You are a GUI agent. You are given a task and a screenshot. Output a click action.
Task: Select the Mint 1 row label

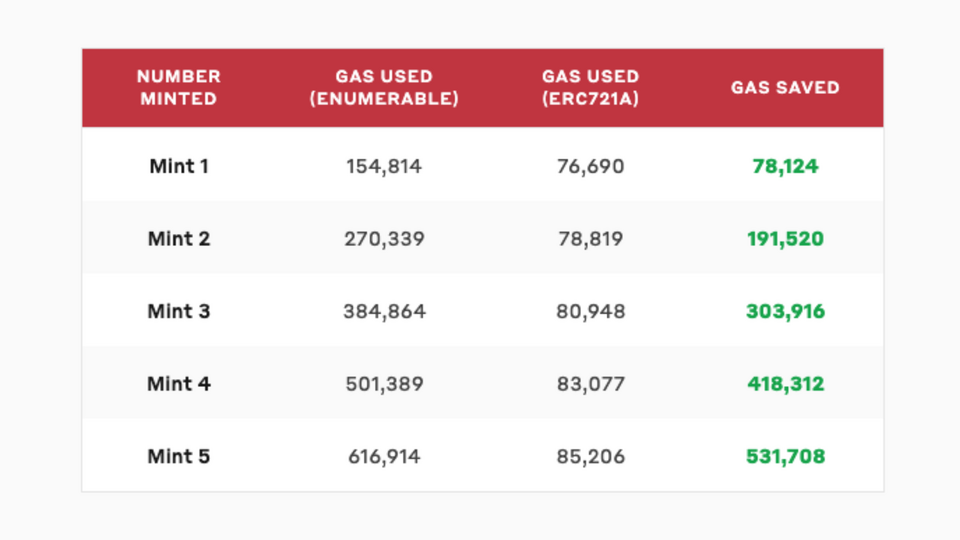179,166
